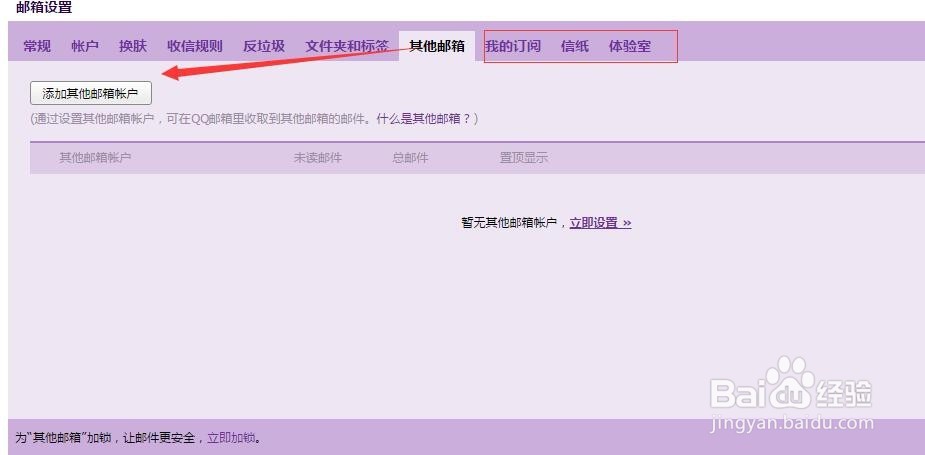Switch to the 我的订阅 tab
Screen dimensions: 925x455
[513, 46]
